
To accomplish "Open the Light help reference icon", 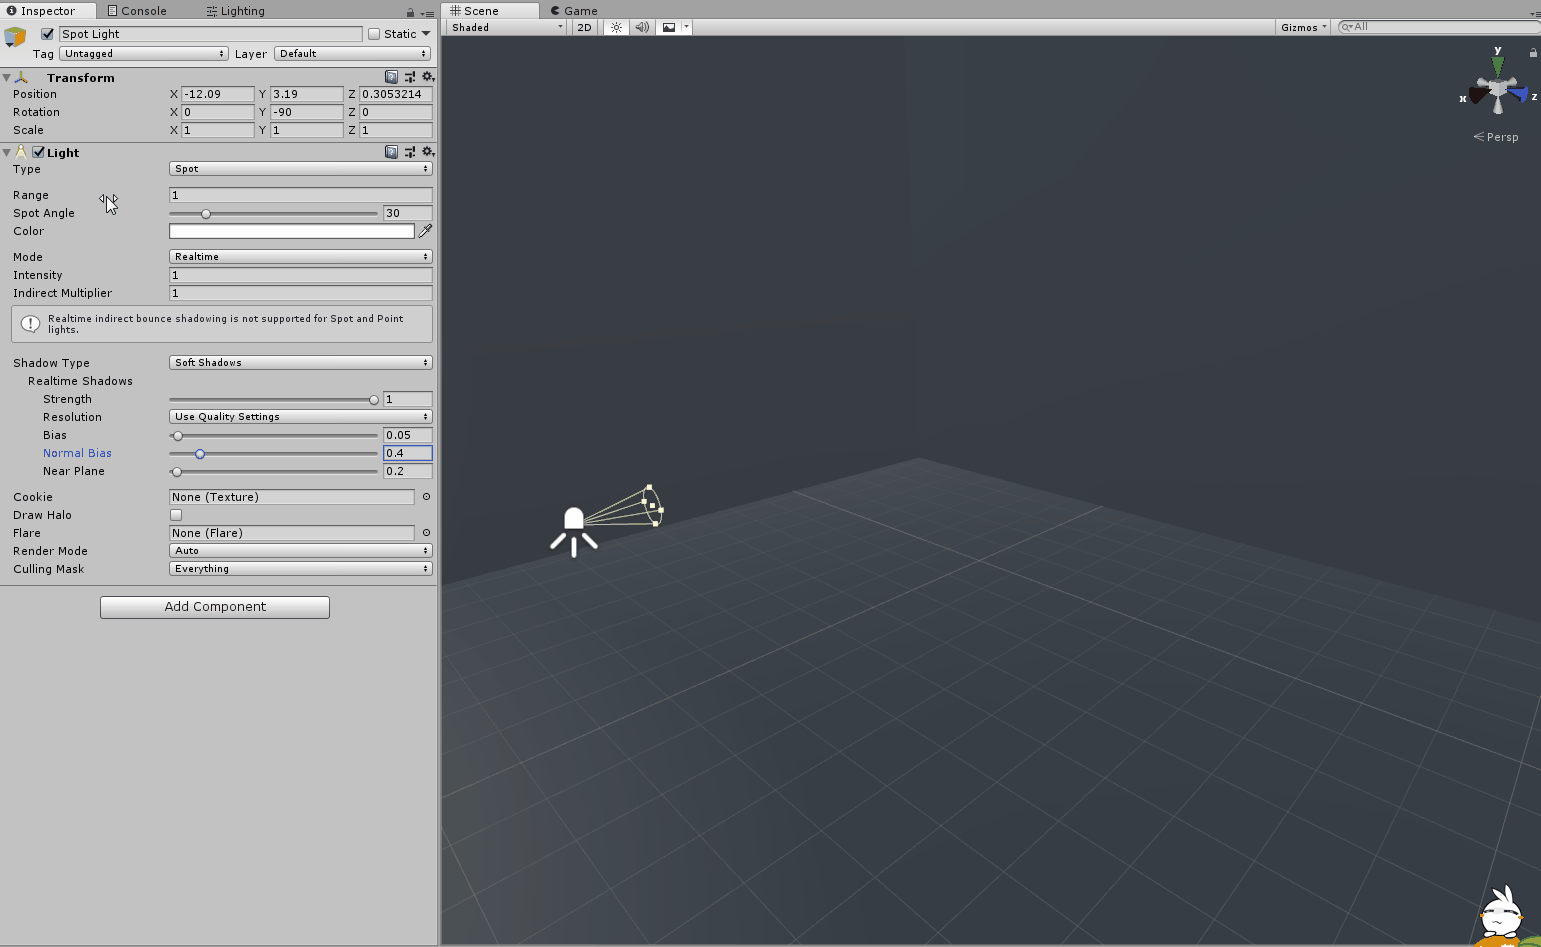I will 391,152.
